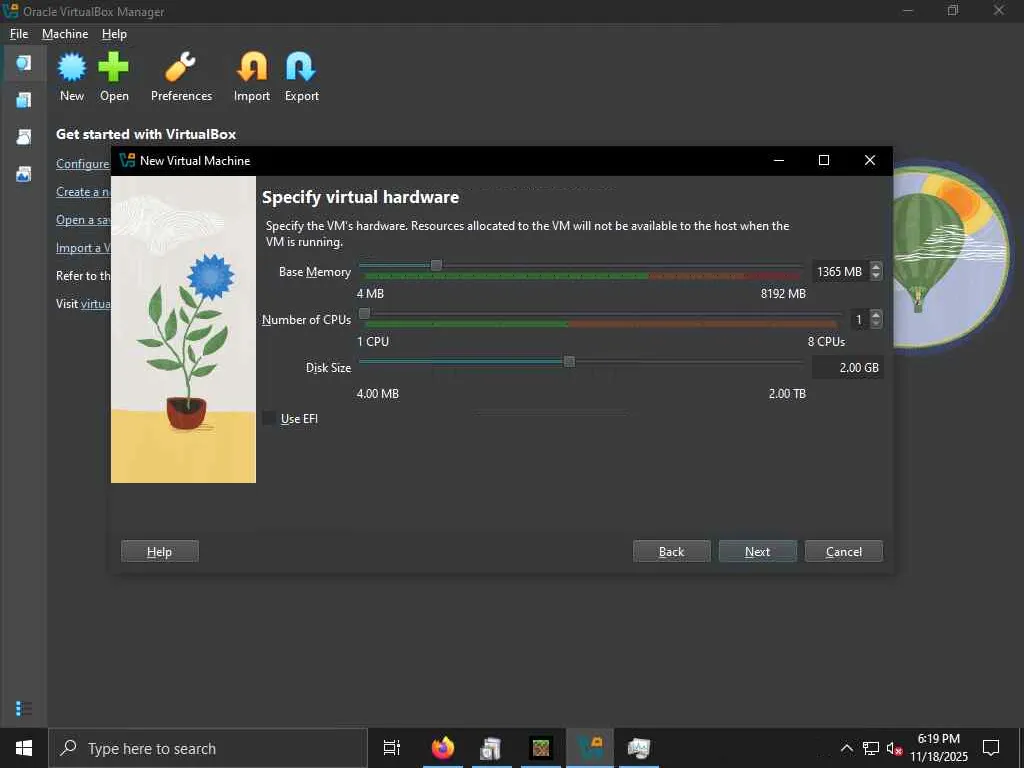Click the '8 CPUs' maximum label
1024x768 pixels.
(x=826, y=342)
